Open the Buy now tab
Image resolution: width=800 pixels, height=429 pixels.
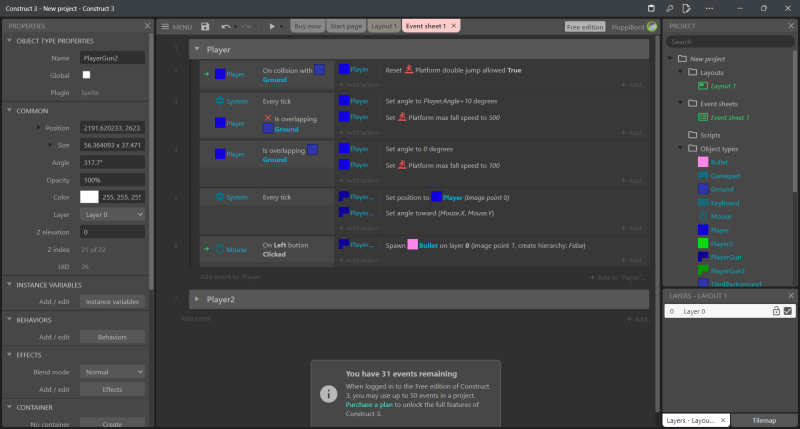[x=308, y=26]
